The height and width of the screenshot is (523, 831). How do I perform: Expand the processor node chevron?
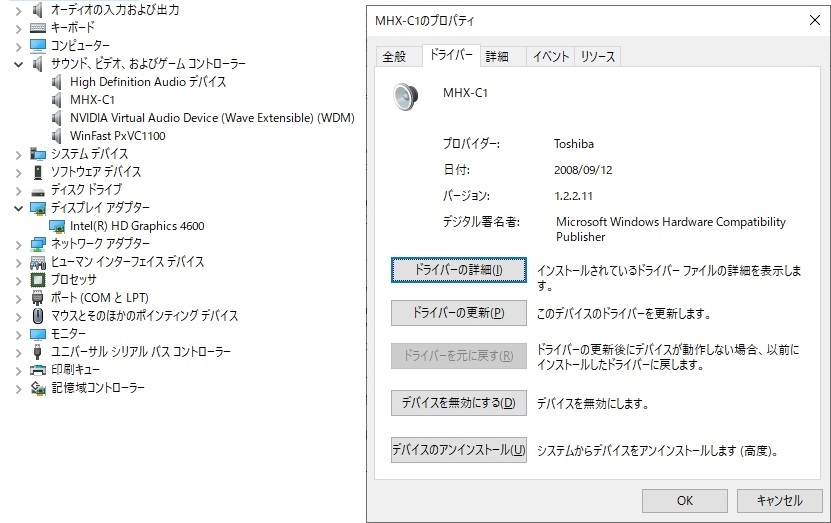(x=18, y=280)
